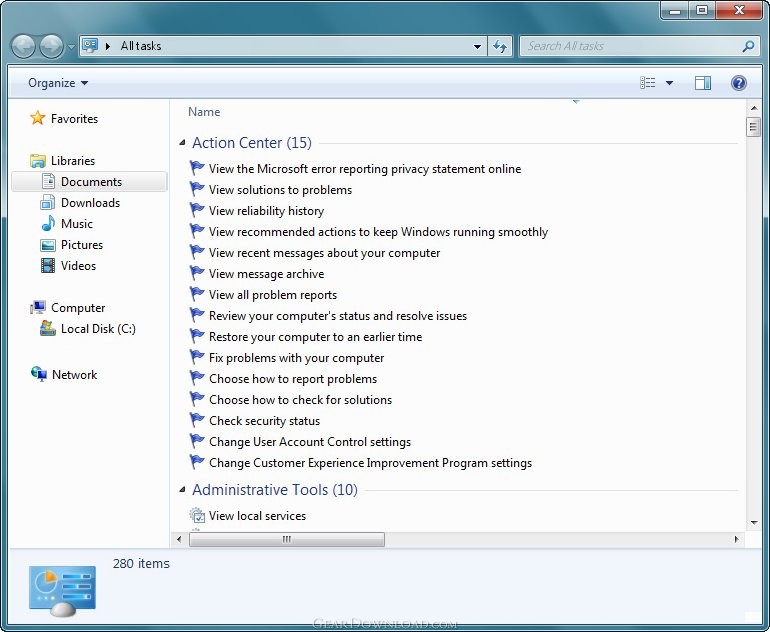Click the All tasks breadcrumb label
Viewport: 770px width, 632px height.
141,46
